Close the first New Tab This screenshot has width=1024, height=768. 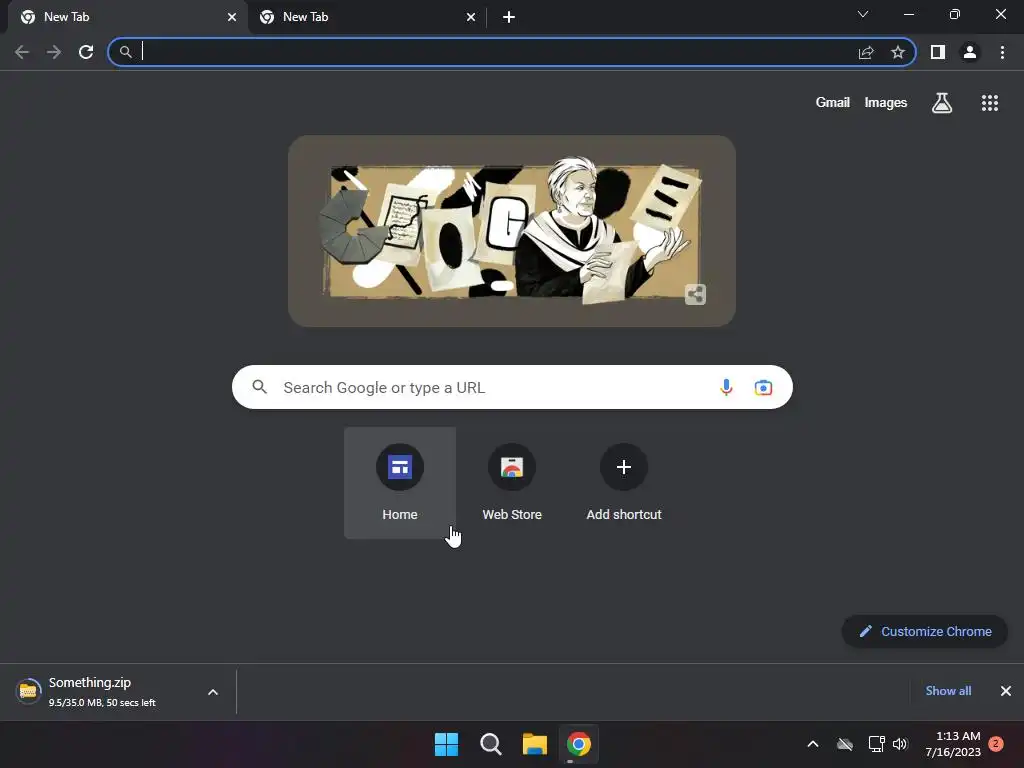(x=232, y=17)
